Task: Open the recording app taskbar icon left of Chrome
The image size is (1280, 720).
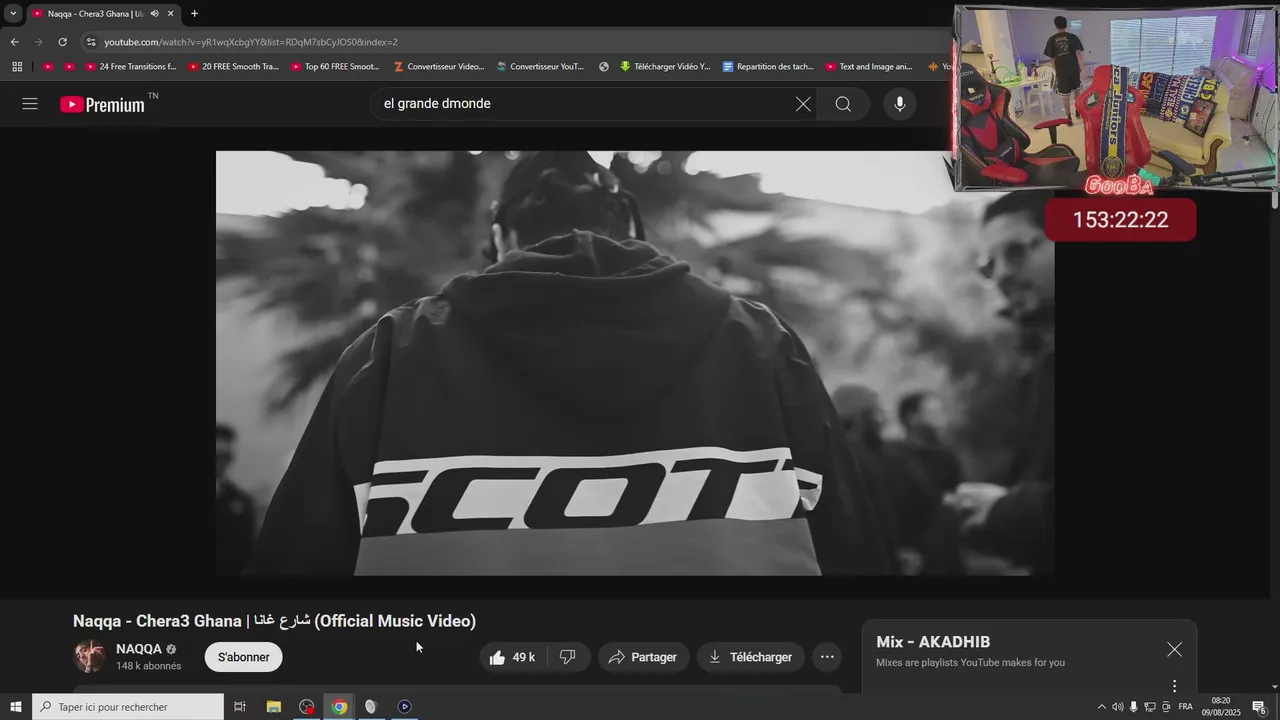Action: point(307,707)
